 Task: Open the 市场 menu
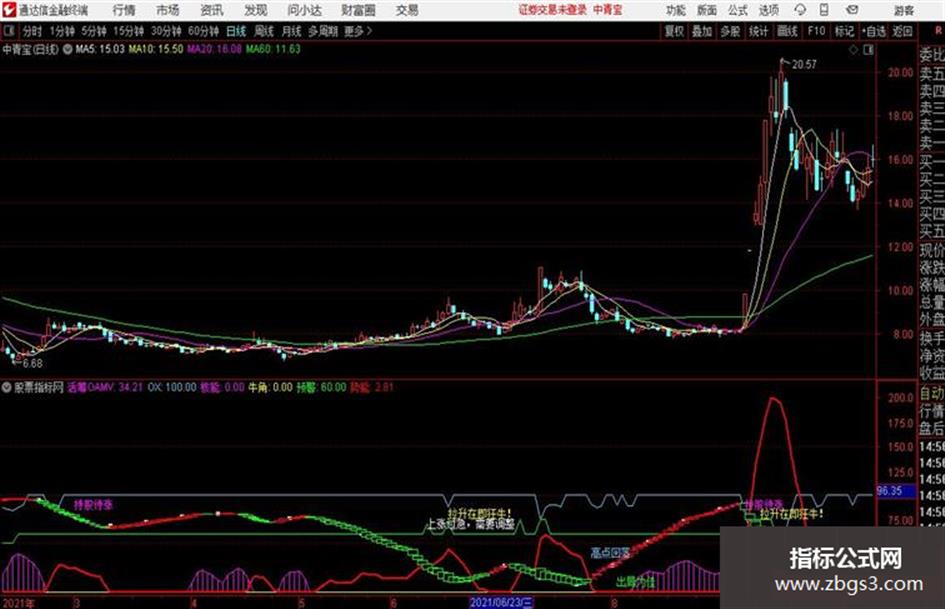click(168, 10)
